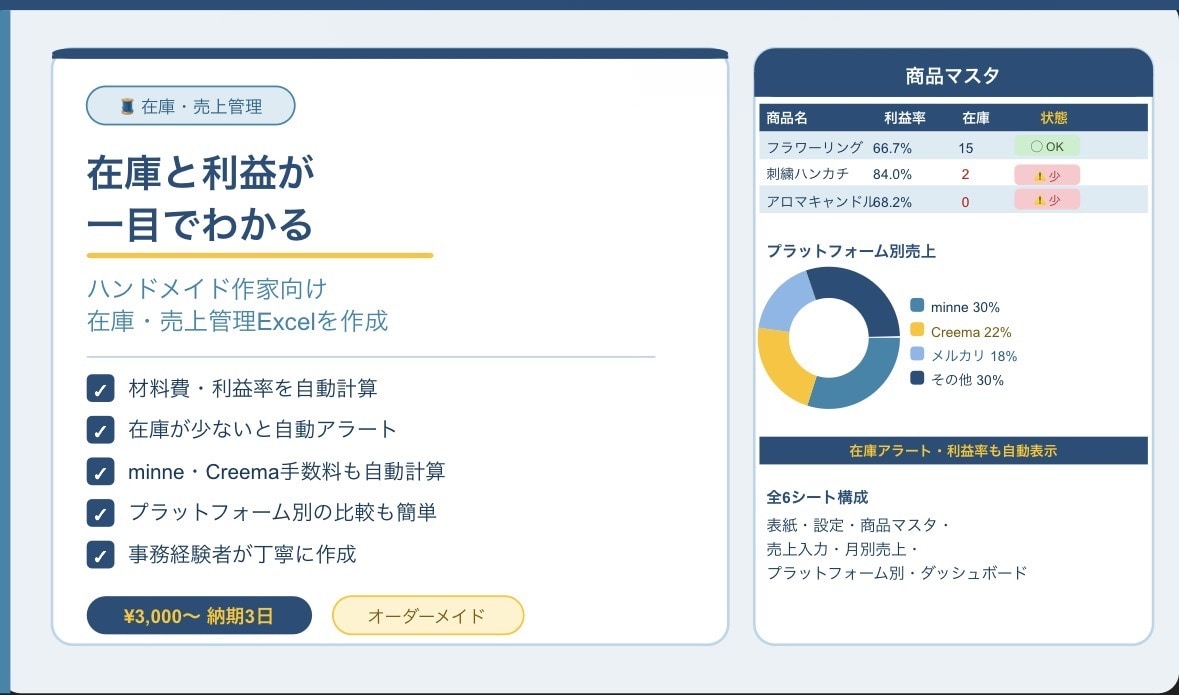The width and height of the screenshot is (1179, 695).
Task: Click the stock value 15
Action: click(x=966, y=148)
